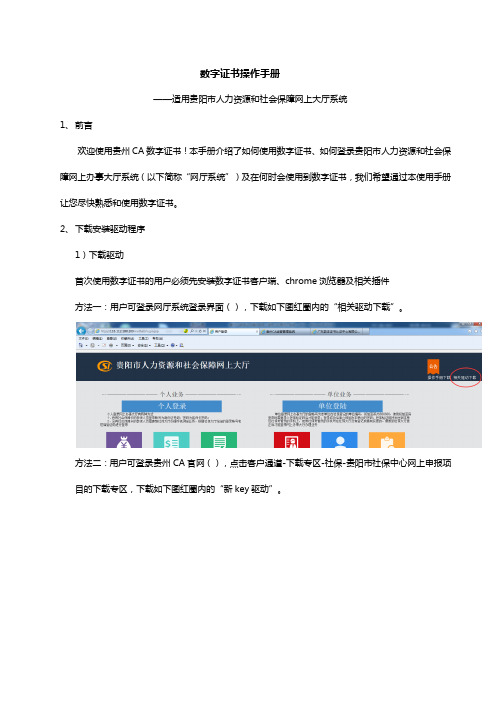The width and height of the screenshot is (496, 702).
Task: Switch to the 用户登录 browser tab
Action: 233,331
